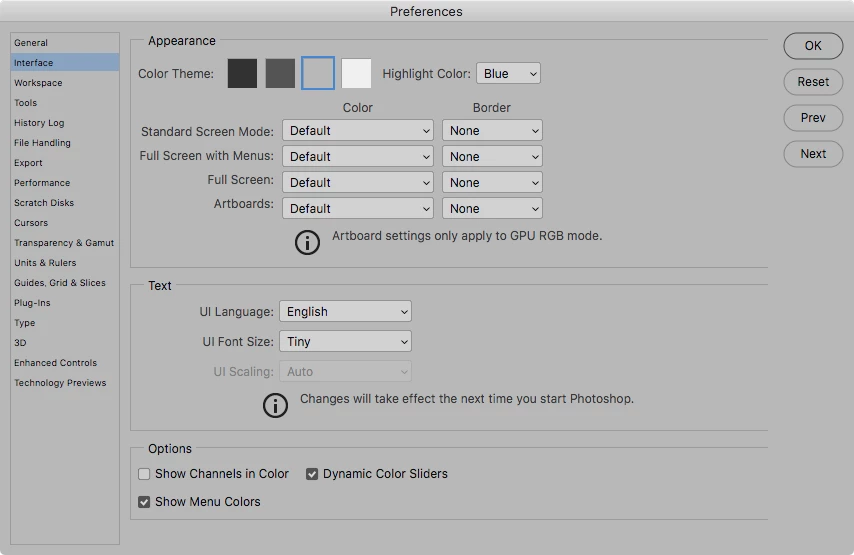Open Tools preferences section
Image resolution: width=854 pixels, height=555 pixels.
click(65, 103)
